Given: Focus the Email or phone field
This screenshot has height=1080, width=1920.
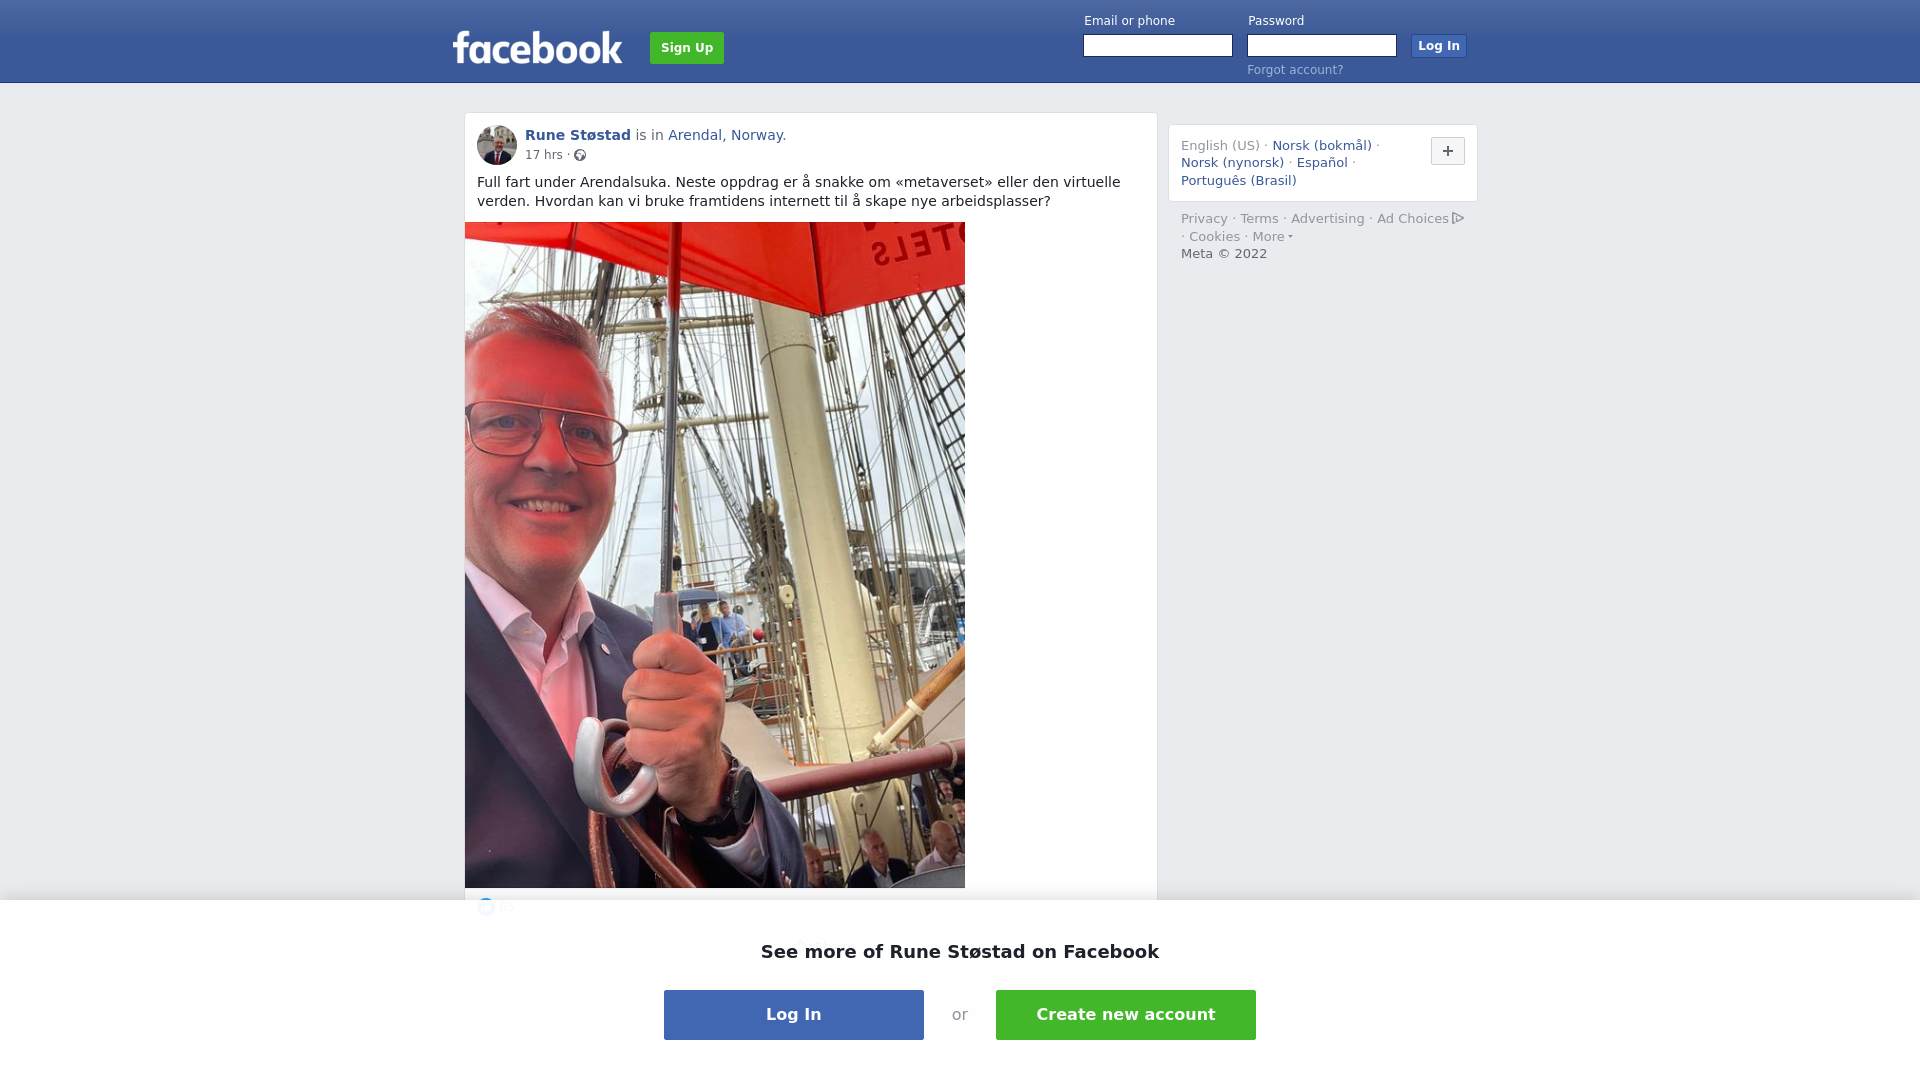Looking at the screenshot, I should click(x=1158, y=46).
